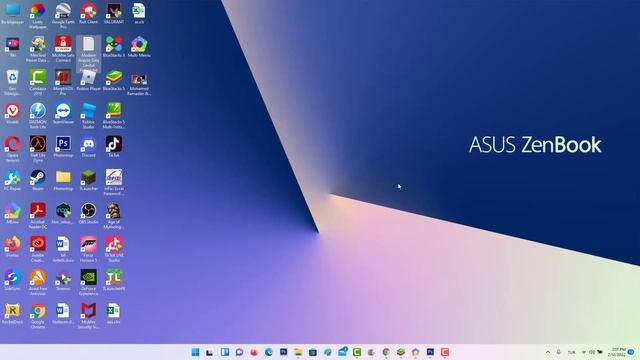
Task: Open the Riot Client desktop shortcut
Action: (88, 13)
